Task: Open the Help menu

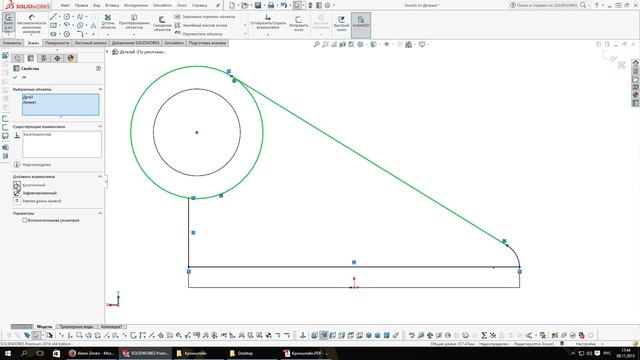Action: 199,5
